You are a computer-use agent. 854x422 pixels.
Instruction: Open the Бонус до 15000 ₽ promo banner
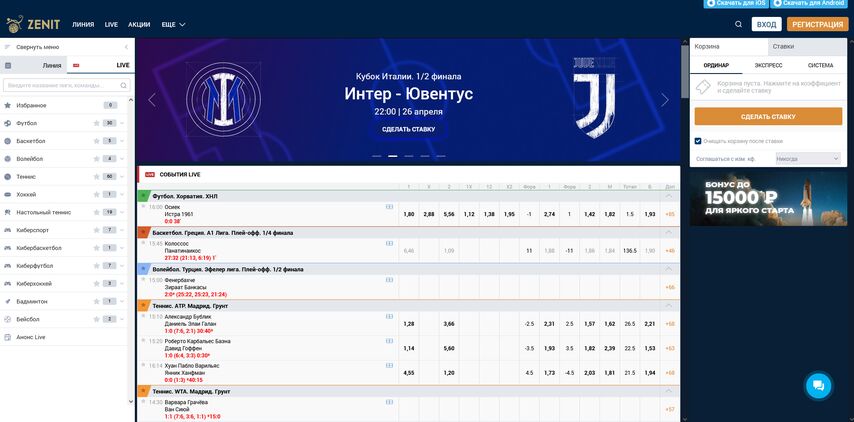click(768, 199)
